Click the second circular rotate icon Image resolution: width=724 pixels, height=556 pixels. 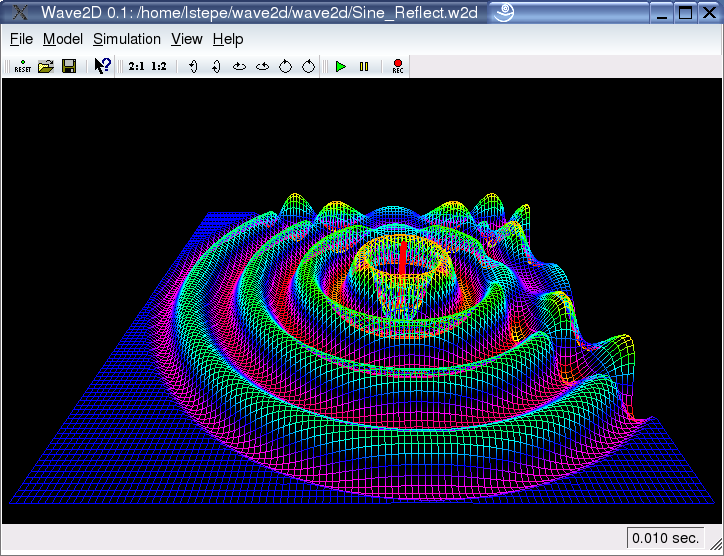309,66
